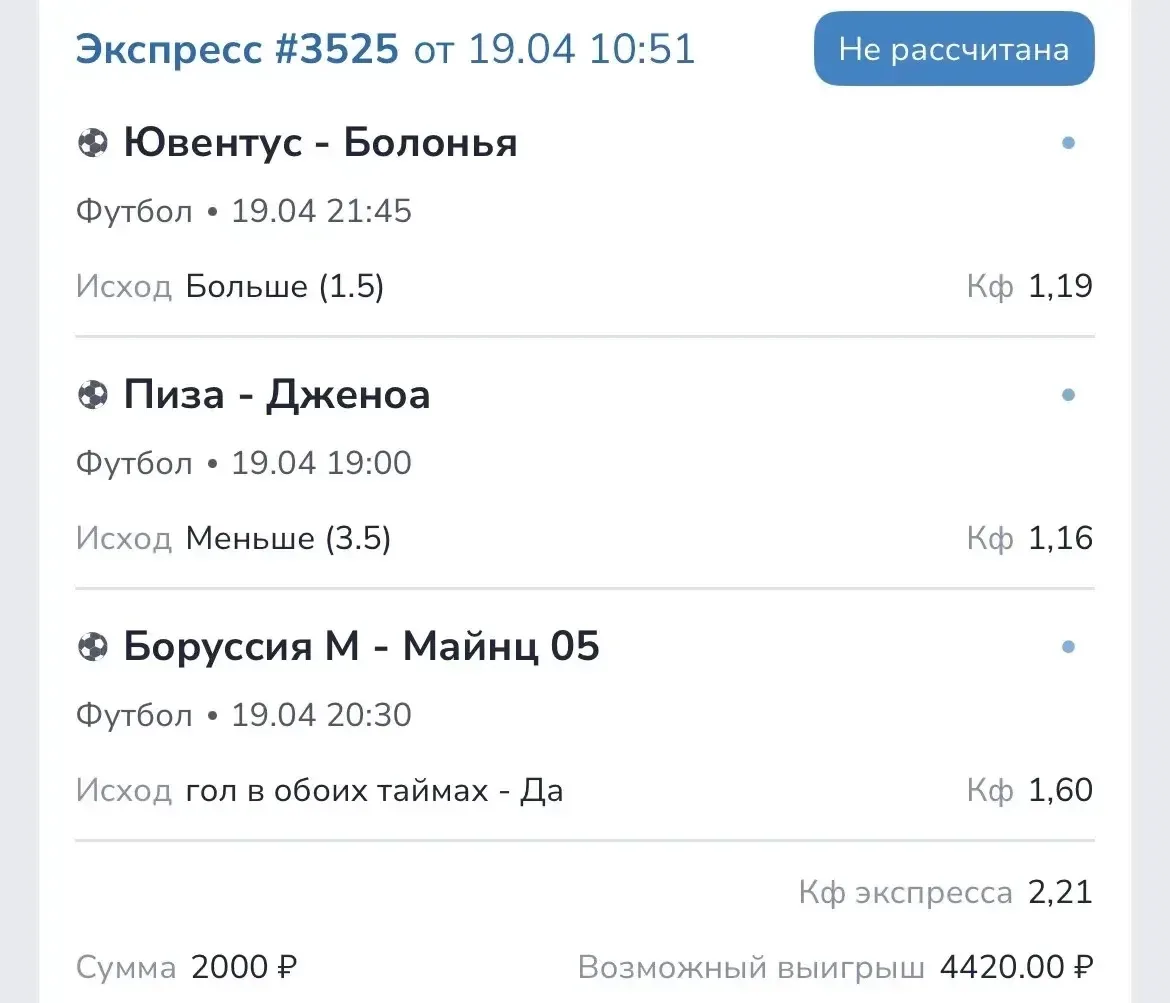Click the soccer ball icon beside Боруссия М
Viewport: 1170px width, 1003px height.
[92, 648]
